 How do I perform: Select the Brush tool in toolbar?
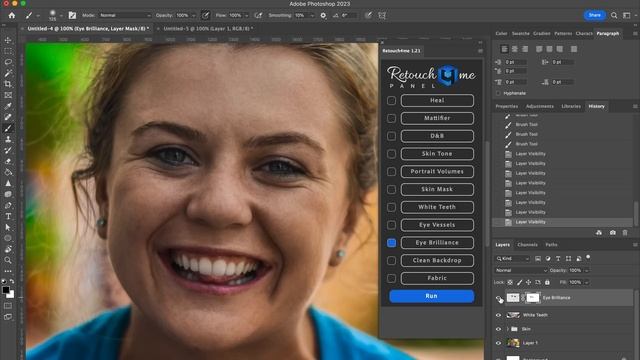[8, 128]
